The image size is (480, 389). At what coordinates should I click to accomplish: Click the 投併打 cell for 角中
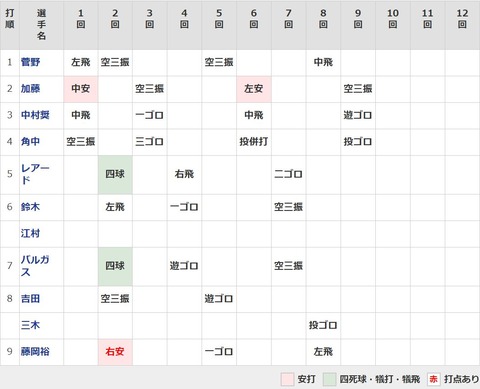[x=254, y=142]
